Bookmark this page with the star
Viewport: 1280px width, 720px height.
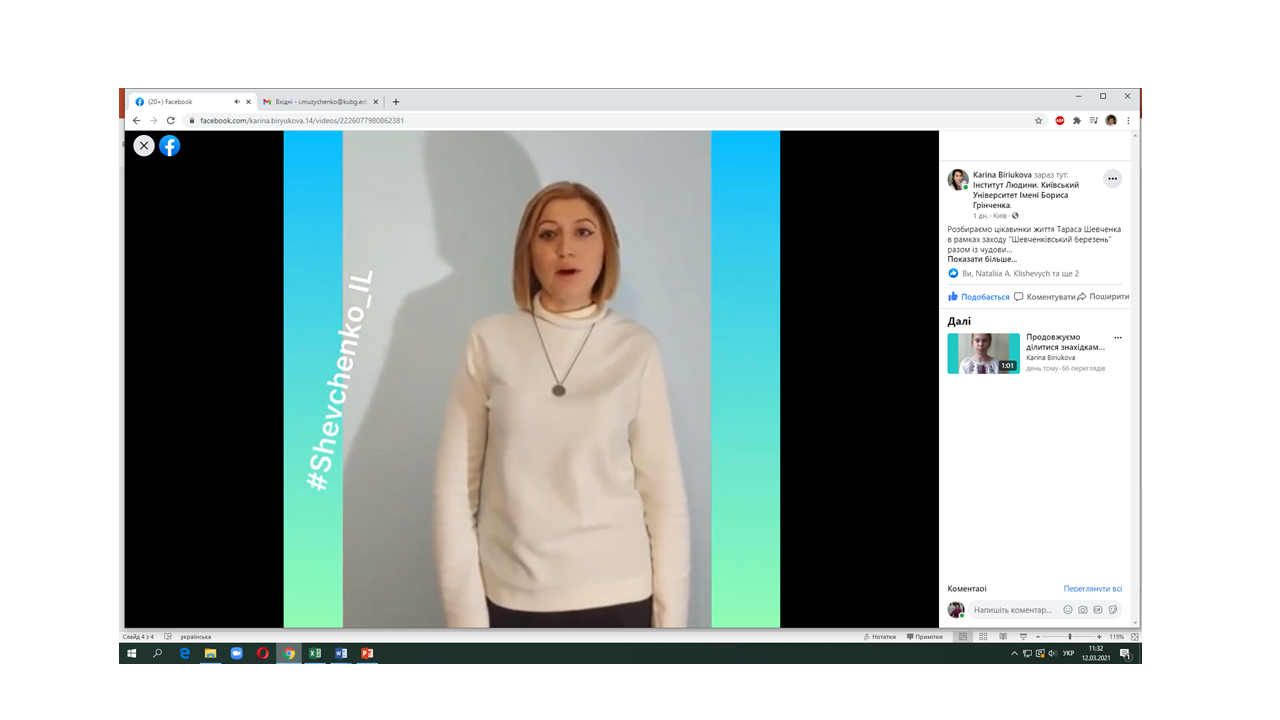1039,121
